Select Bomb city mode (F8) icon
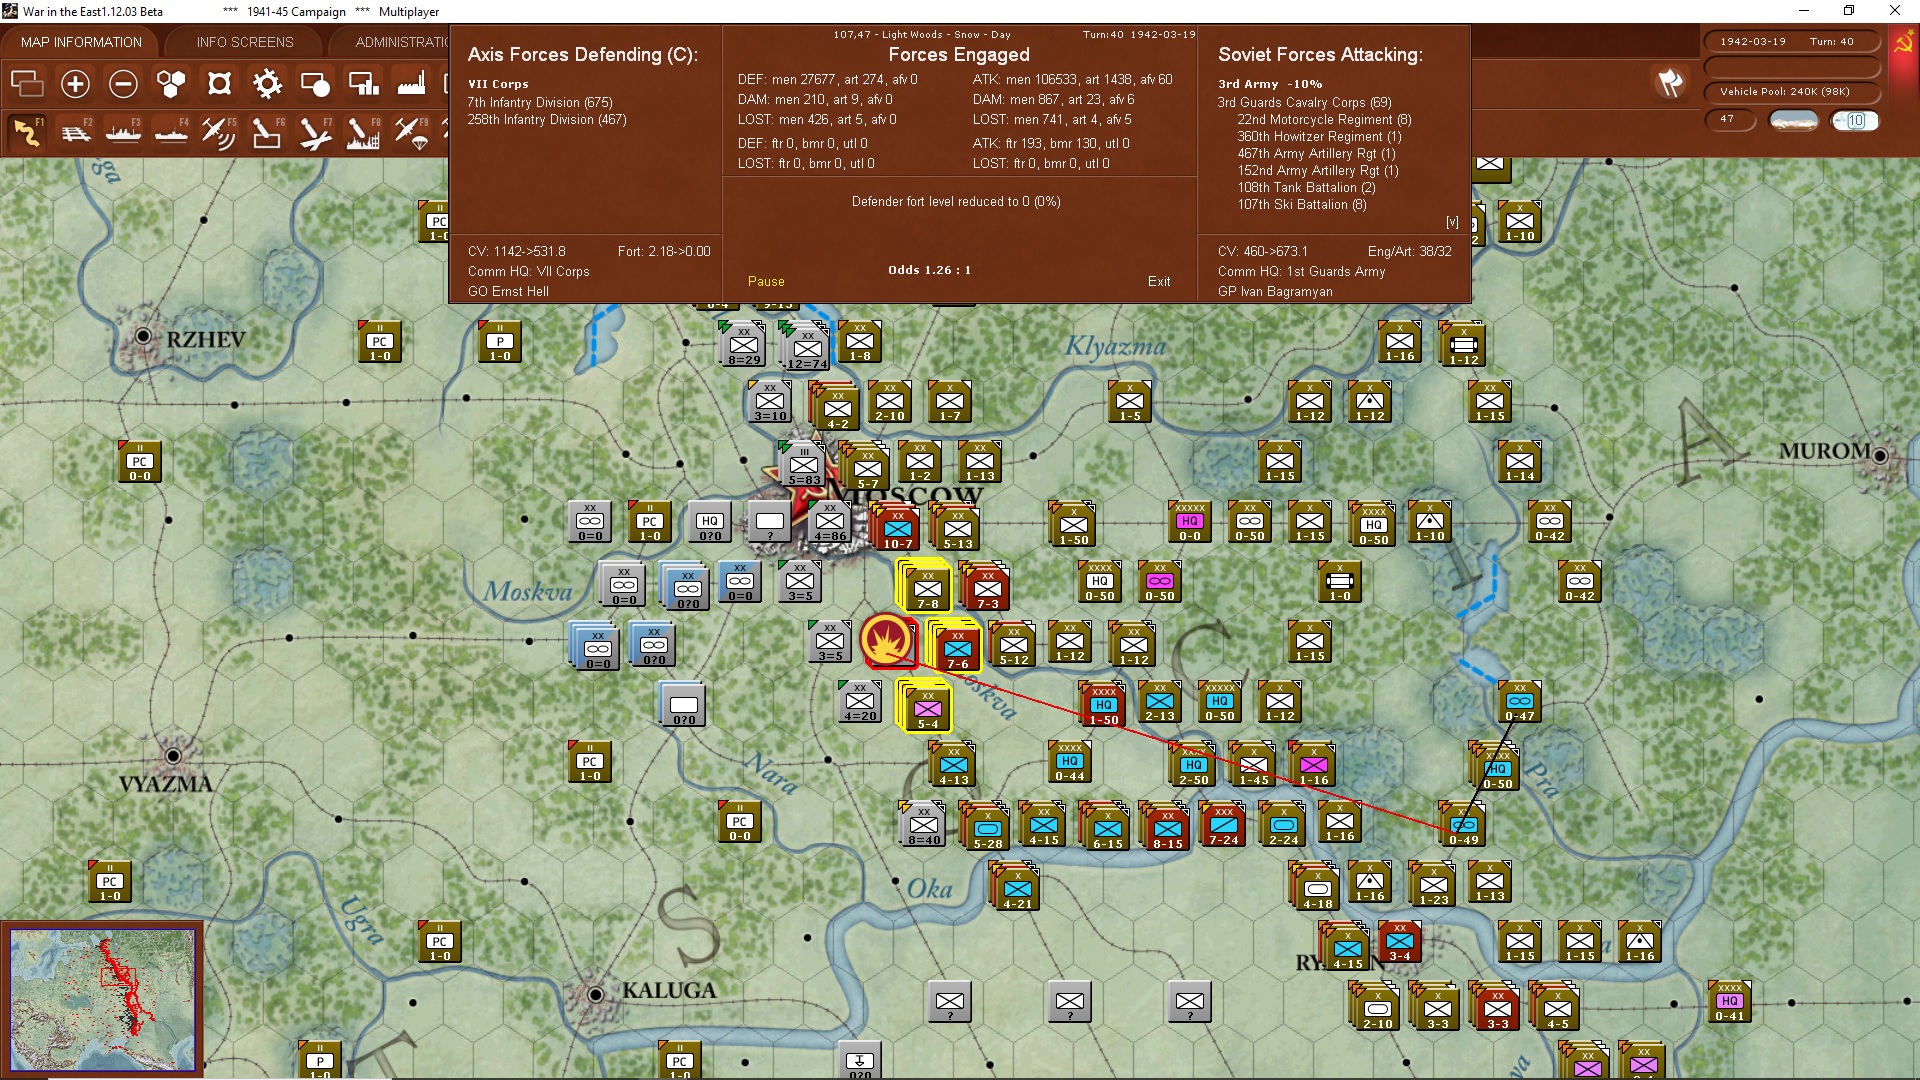Image resolution: width=1920 pixels, height=1080 pixels. click(x=363, y=133)
